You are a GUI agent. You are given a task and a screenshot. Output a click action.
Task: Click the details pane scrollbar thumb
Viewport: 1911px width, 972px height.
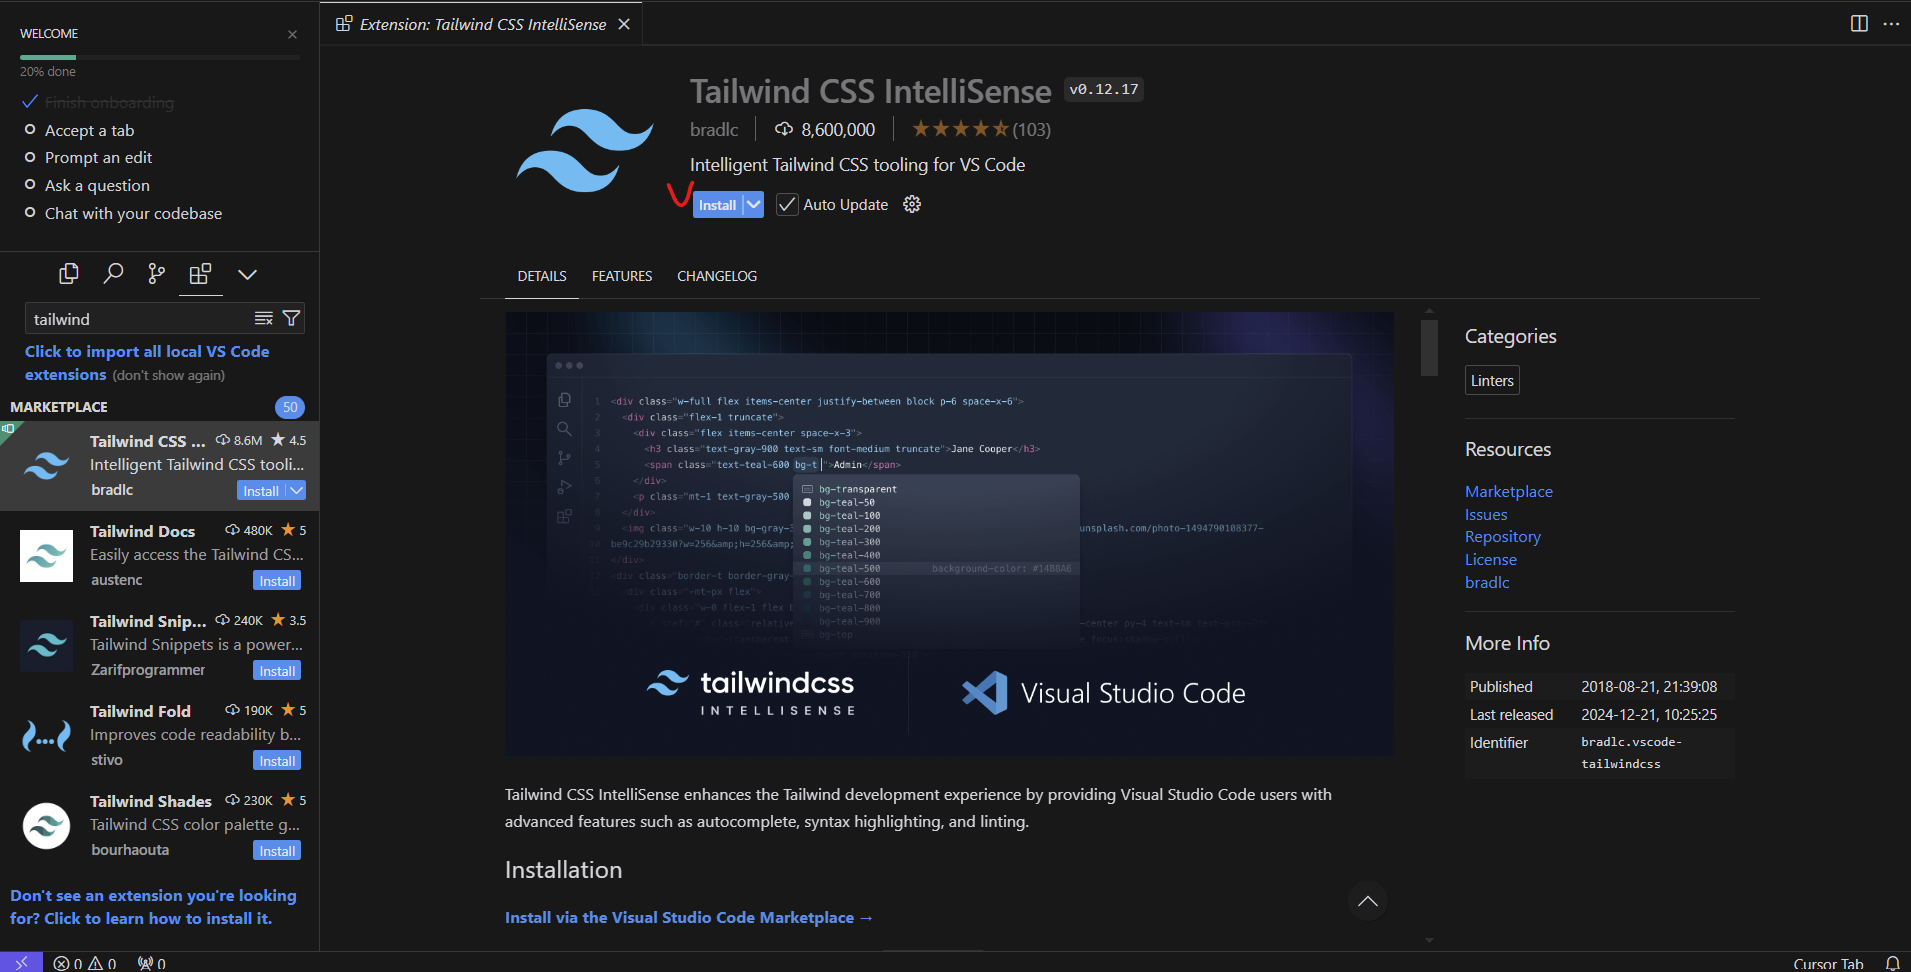click(1429, 348)
